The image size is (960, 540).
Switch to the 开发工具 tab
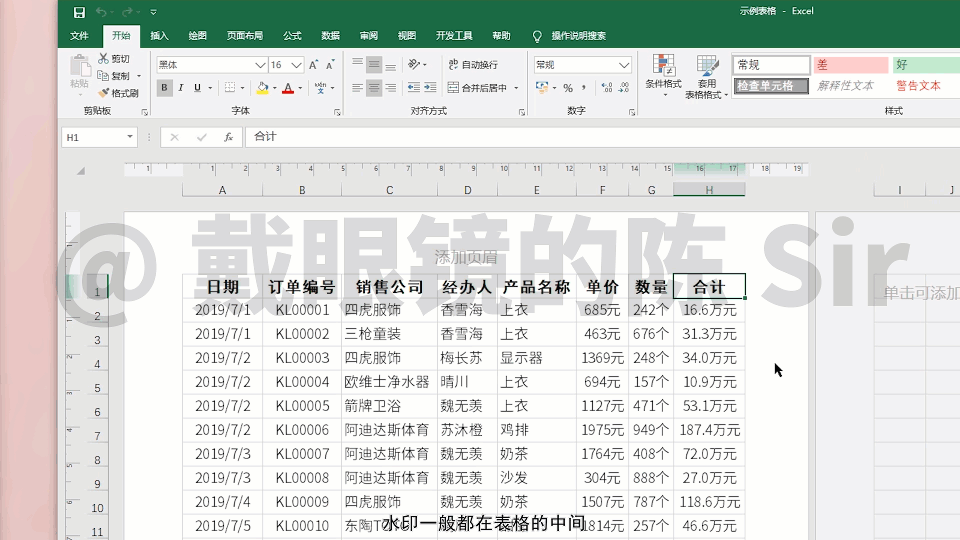pyautogui.click(x=454, y=36)
